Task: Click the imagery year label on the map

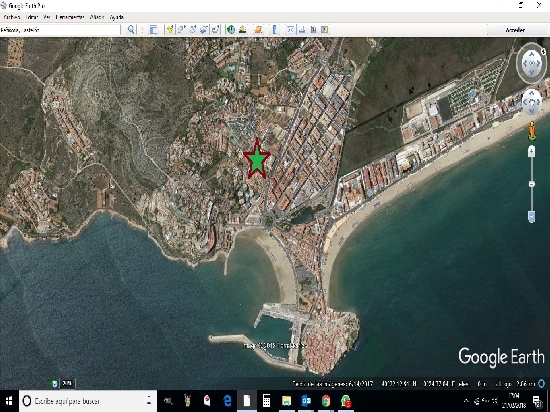Action: click(x=67, y=383)
